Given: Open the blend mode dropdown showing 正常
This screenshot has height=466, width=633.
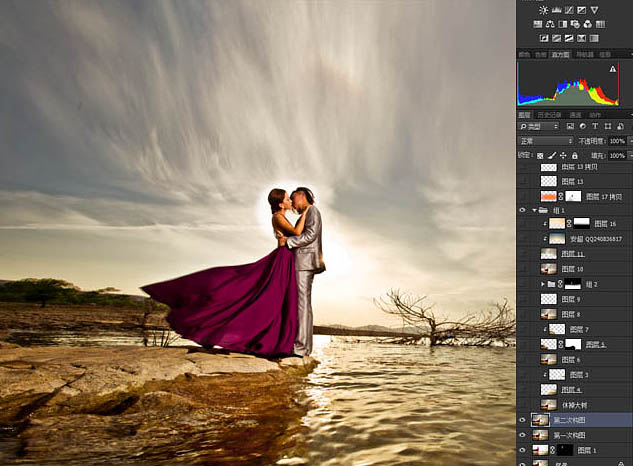Looking at the screenshot, I should pyautogui.click(x=546, y=141).
